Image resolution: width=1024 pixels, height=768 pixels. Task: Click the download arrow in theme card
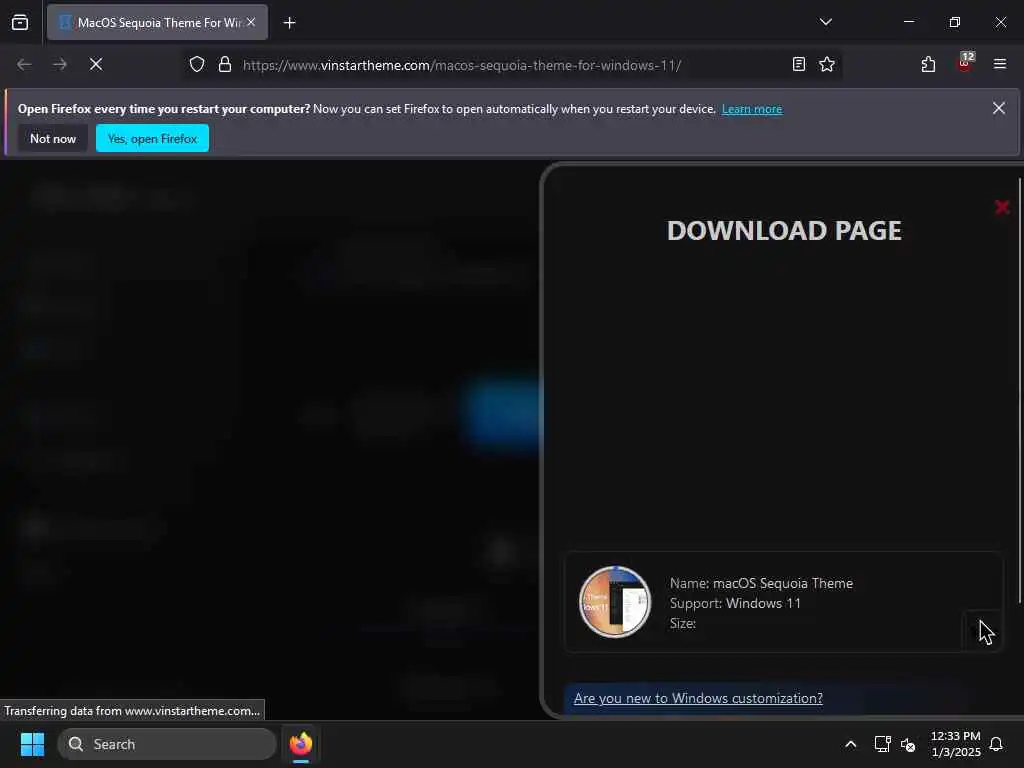982,632
